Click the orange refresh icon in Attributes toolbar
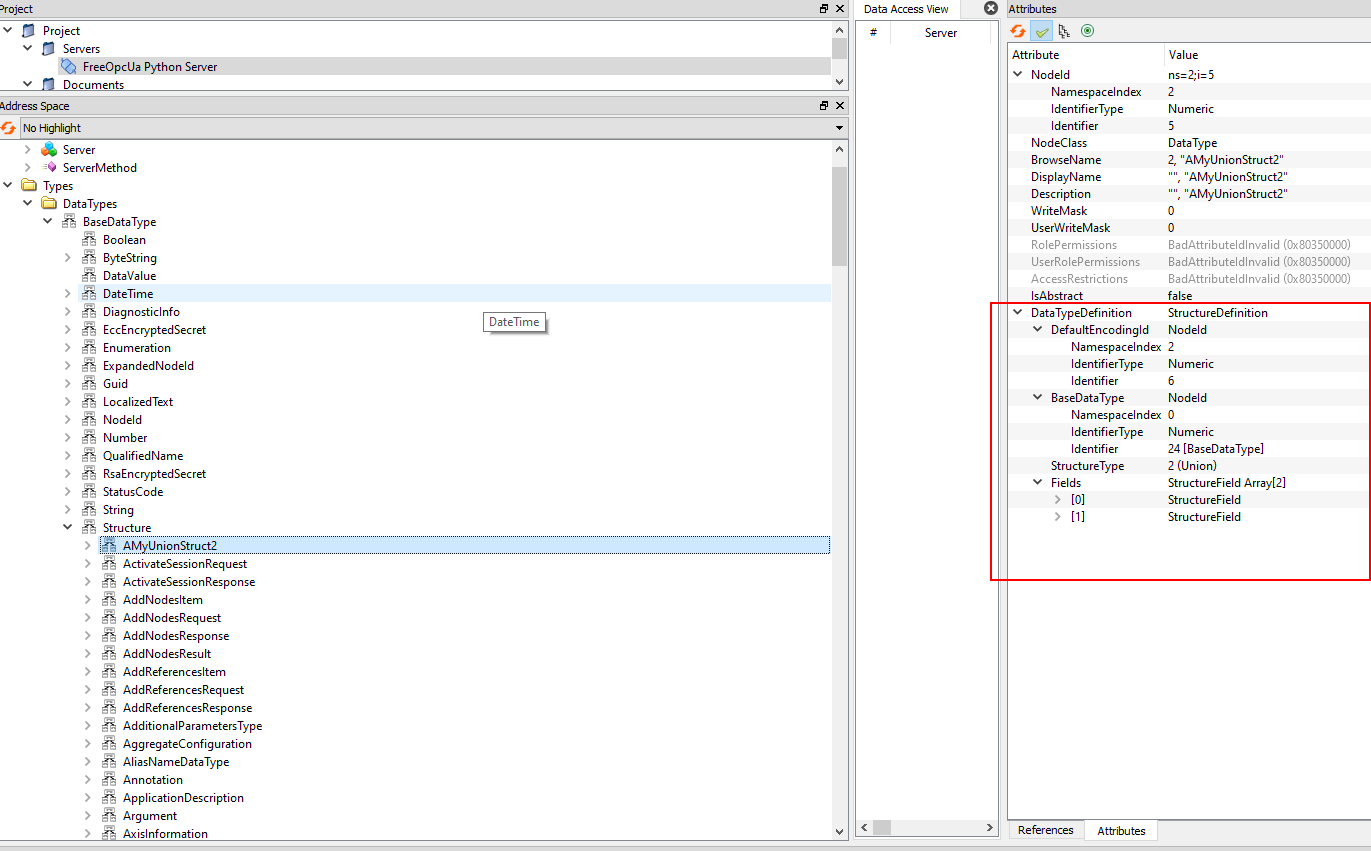 point(1018,31)
